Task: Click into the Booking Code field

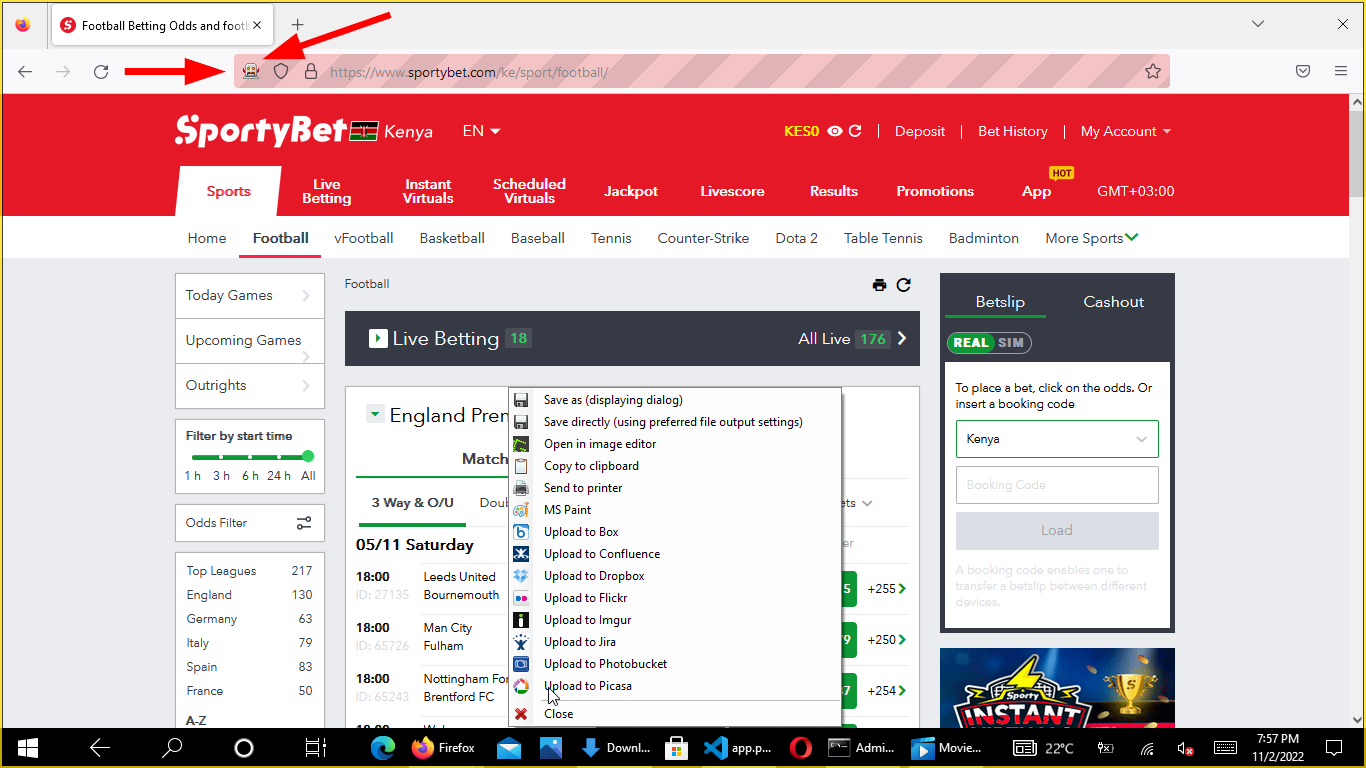Action: [x=1057, y=485]
